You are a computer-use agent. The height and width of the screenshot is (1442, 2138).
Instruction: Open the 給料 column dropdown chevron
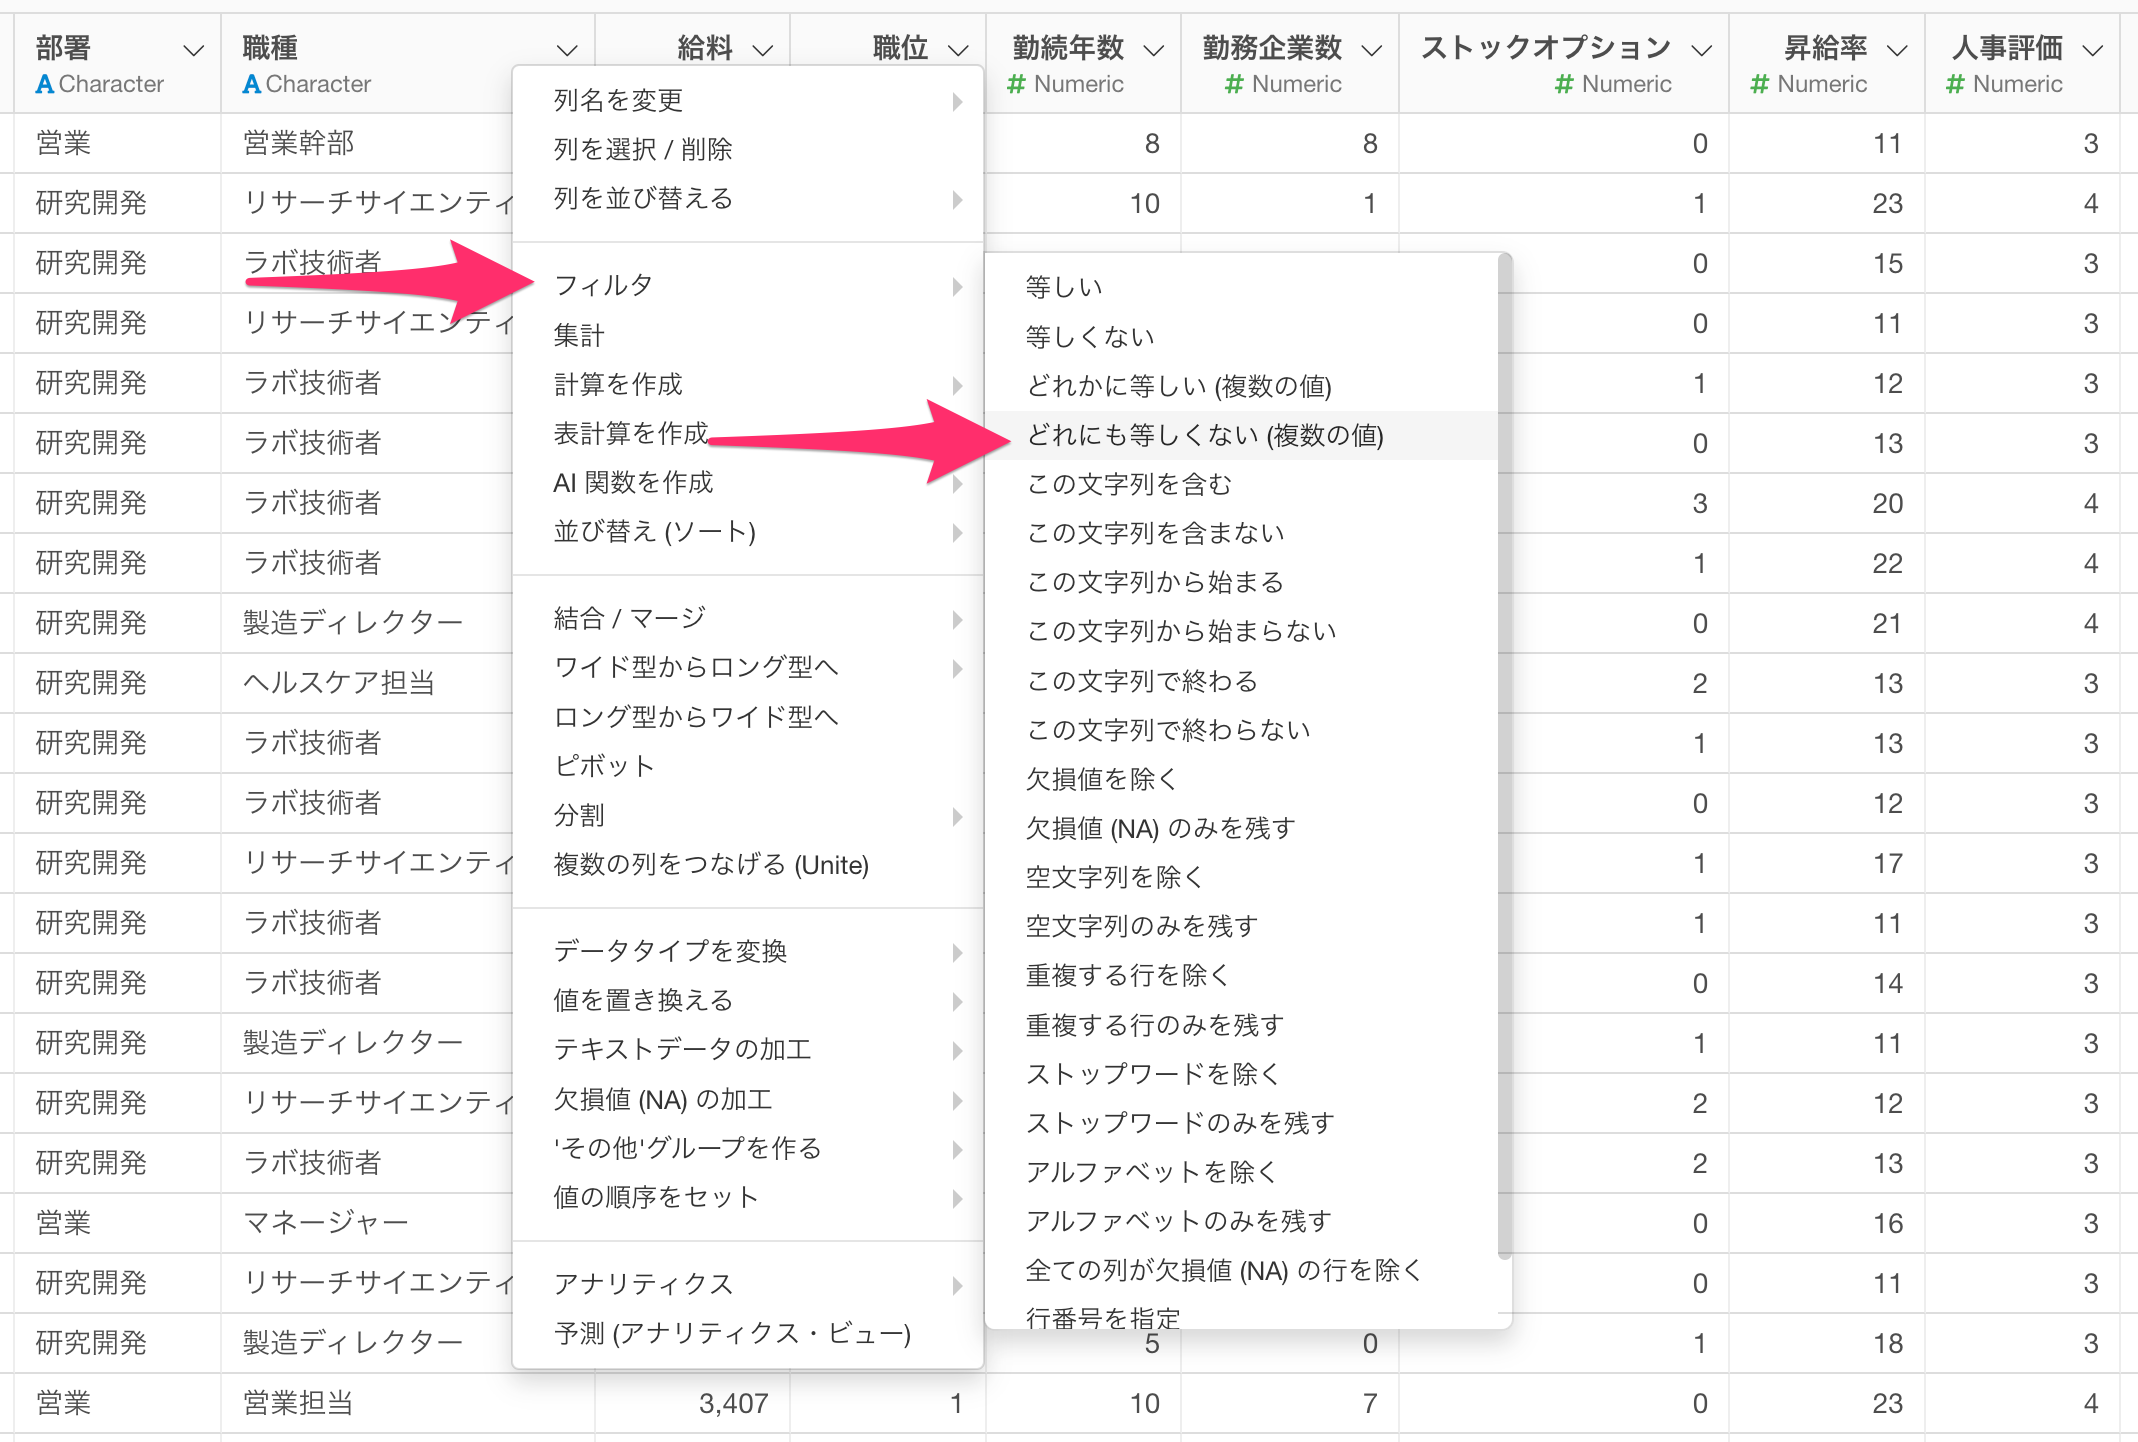tap(762, 50)
